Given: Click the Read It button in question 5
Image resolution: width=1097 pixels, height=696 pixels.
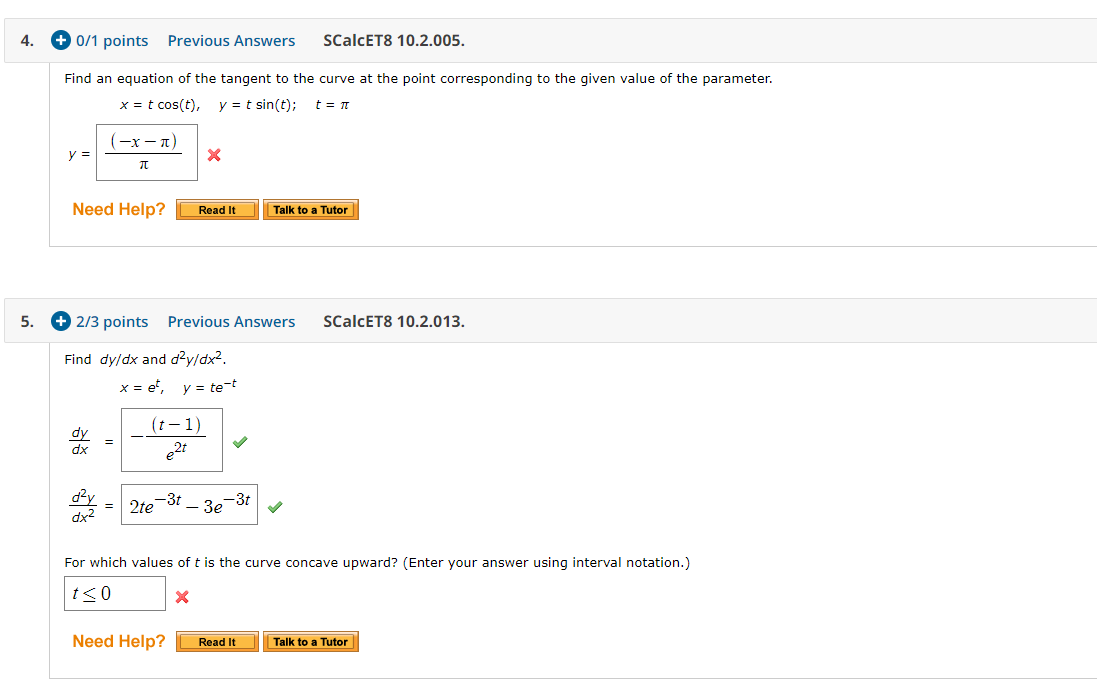Looking at the screenshot, I should [x=217, y=641].
